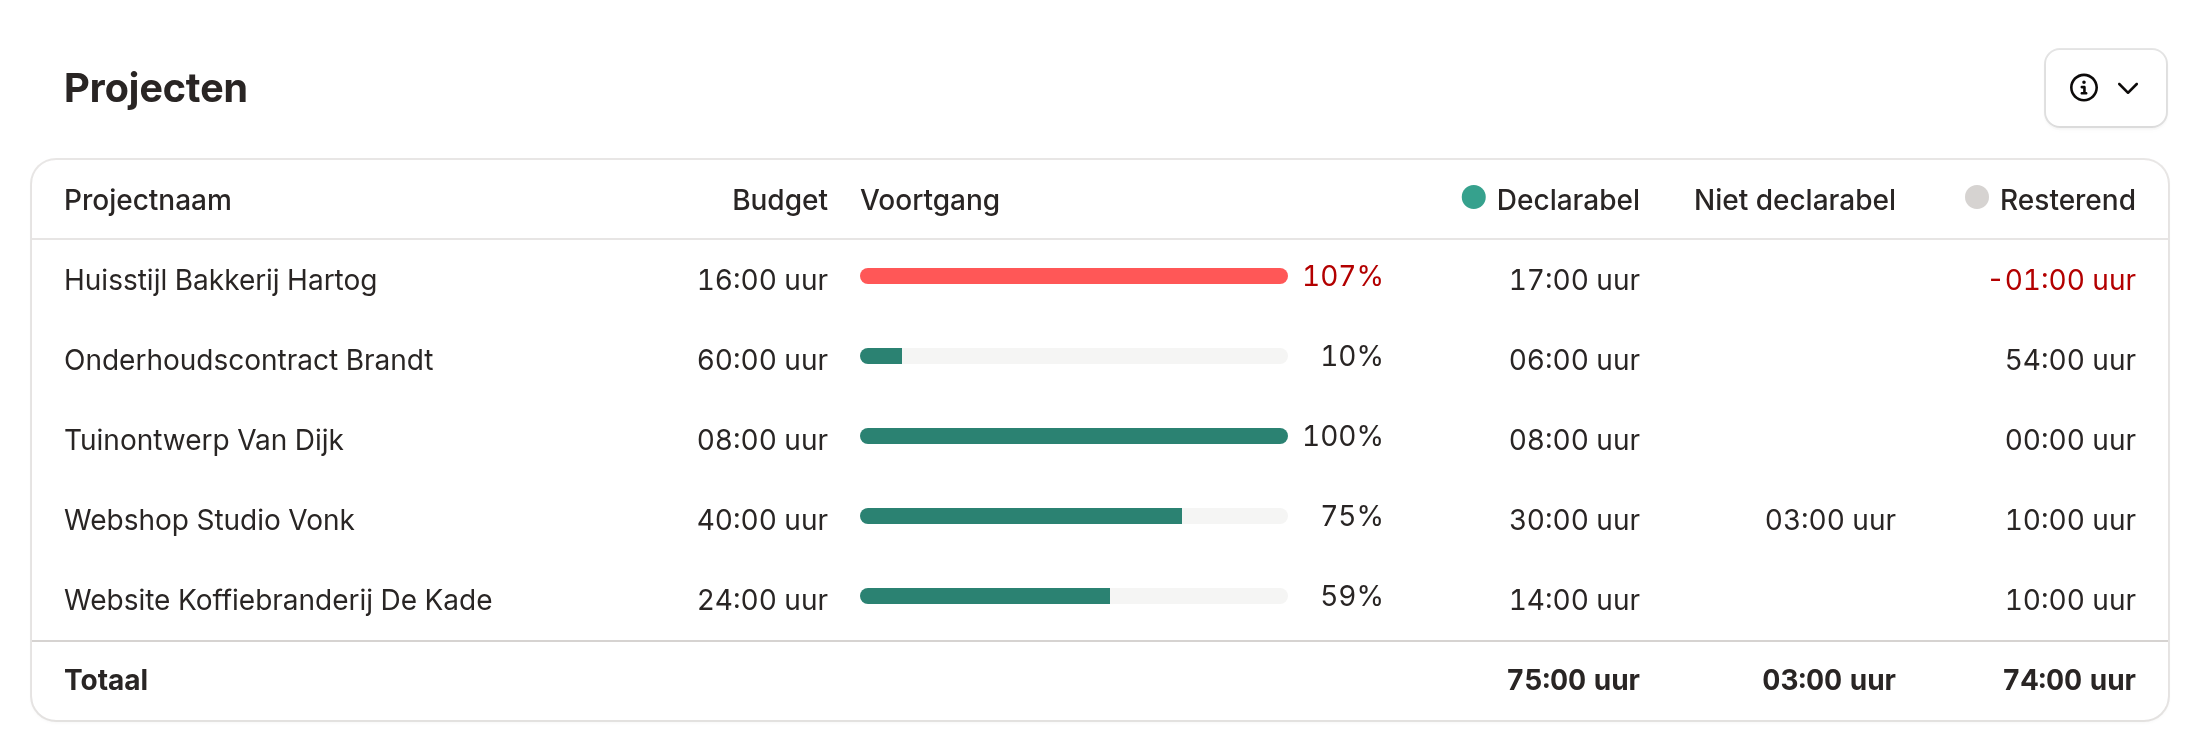Open project Huisstijl Bakkerij Hartog
This screenshot has width=2200, height=752.
point(221,280)
